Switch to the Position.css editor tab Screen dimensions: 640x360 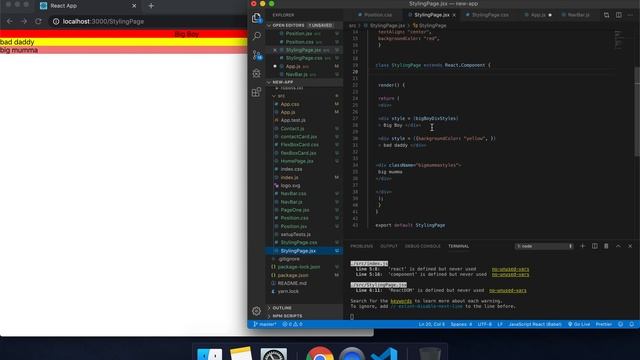tap(375, 15)
